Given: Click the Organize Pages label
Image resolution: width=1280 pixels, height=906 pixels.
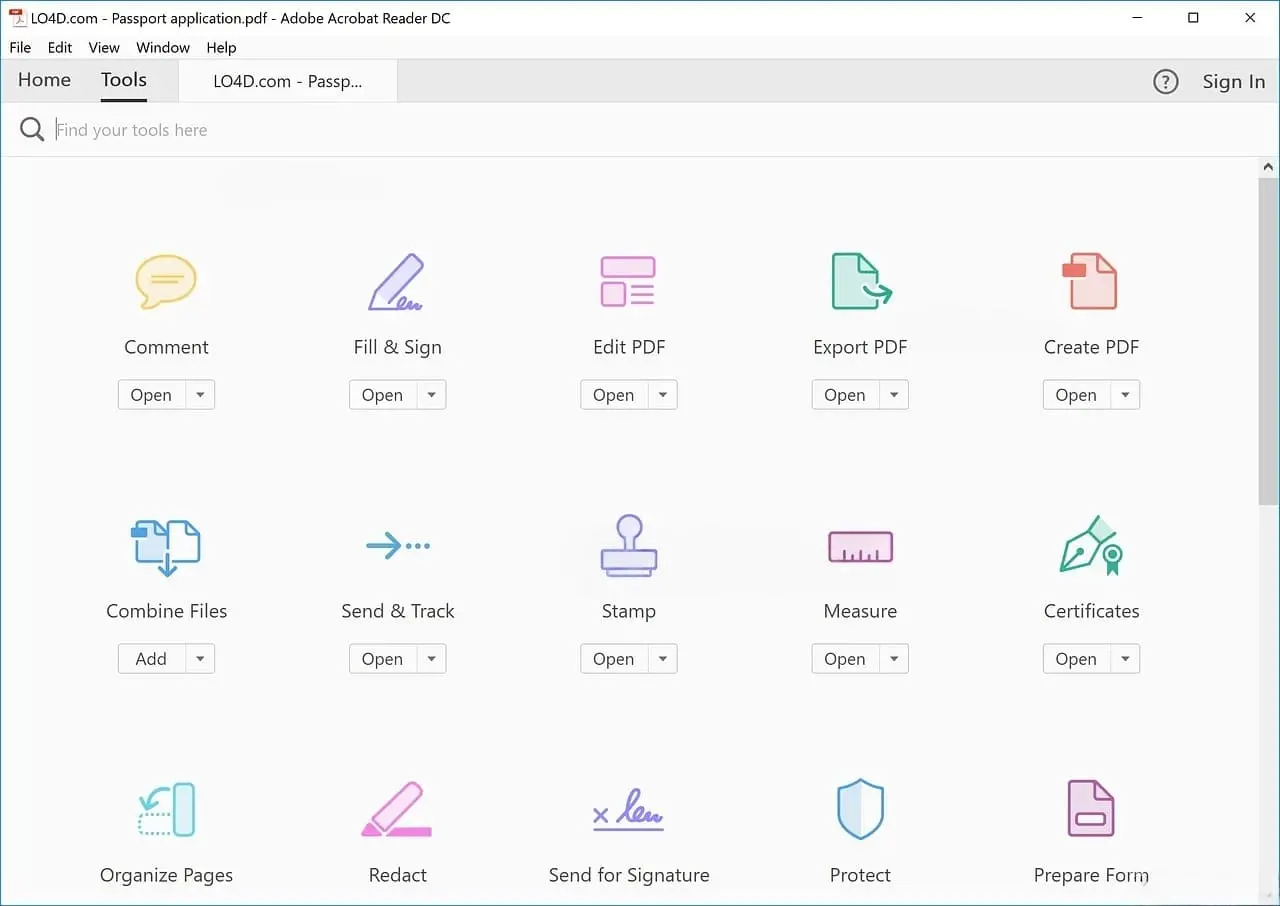Looking at the screenshot, I should [166, 875].
